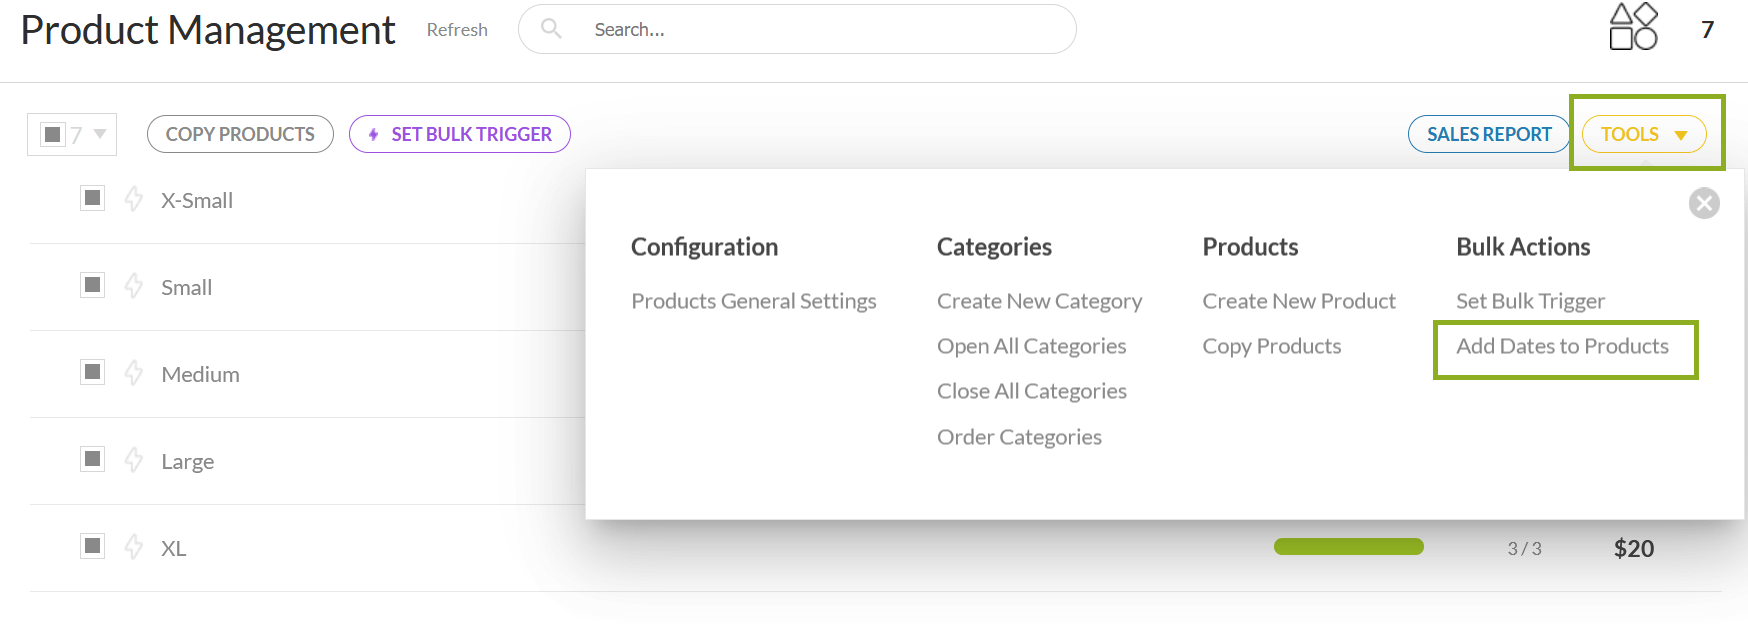The width and height of the screenshot is (1748, 633).
Task: Select Create New Category menu item
Action: pyautogui.click(x=1039, y=301)
